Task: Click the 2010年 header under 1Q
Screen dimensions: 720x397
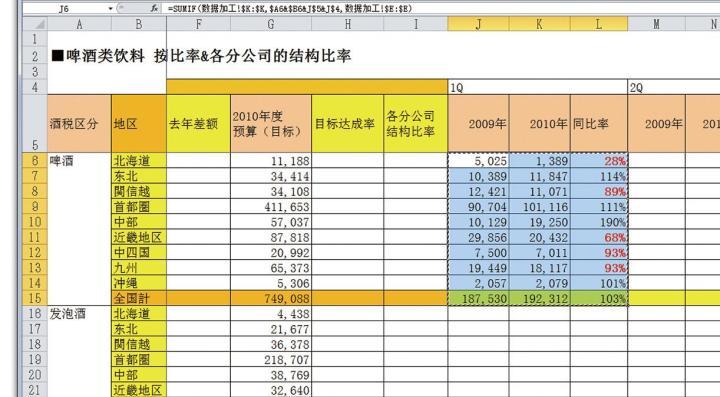Action: click(x=540, y=124)
